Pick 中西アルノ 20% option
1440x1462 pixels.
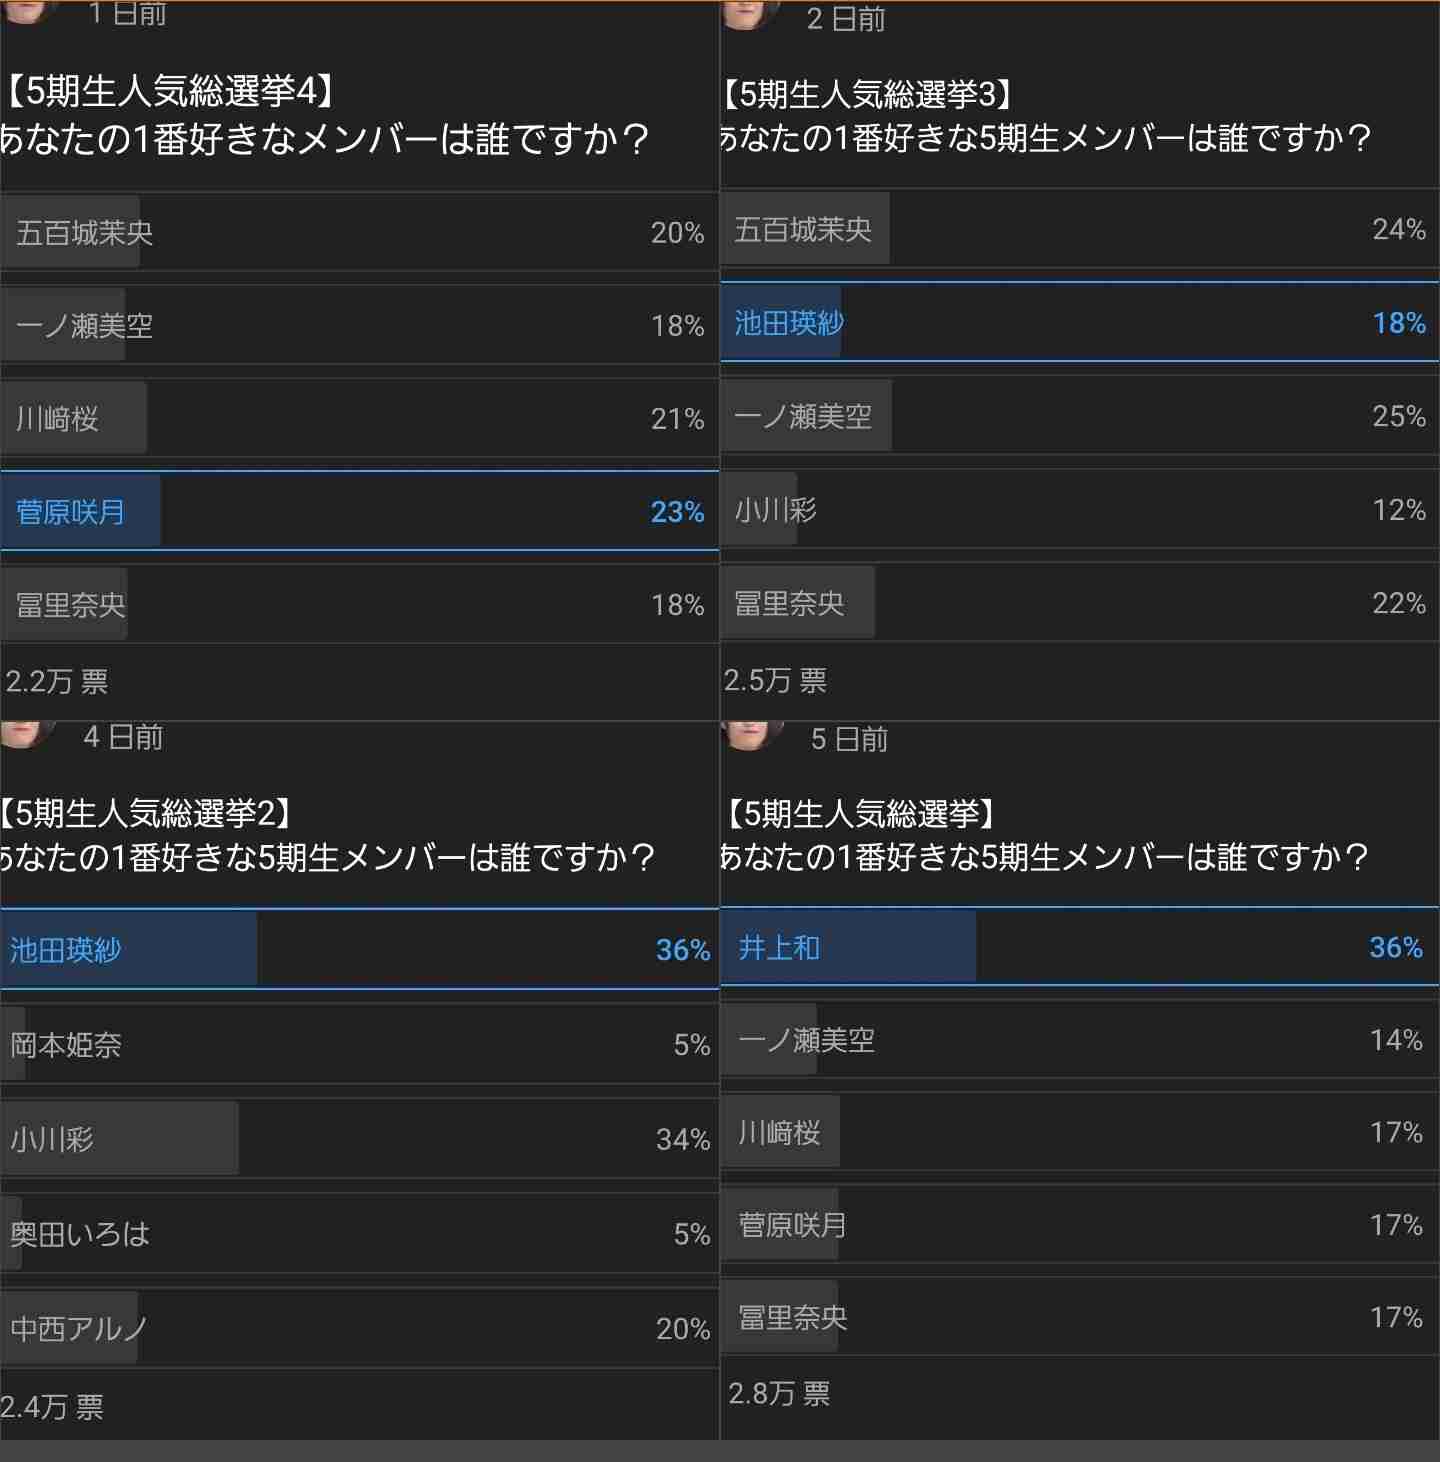click(x=359, y=1328)
